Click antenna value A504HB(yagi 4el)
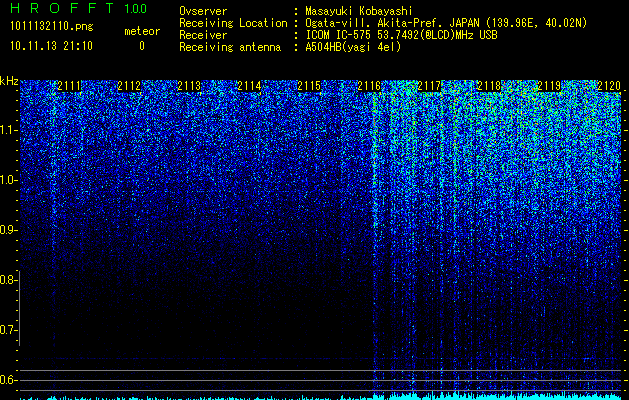 [353, 47]
